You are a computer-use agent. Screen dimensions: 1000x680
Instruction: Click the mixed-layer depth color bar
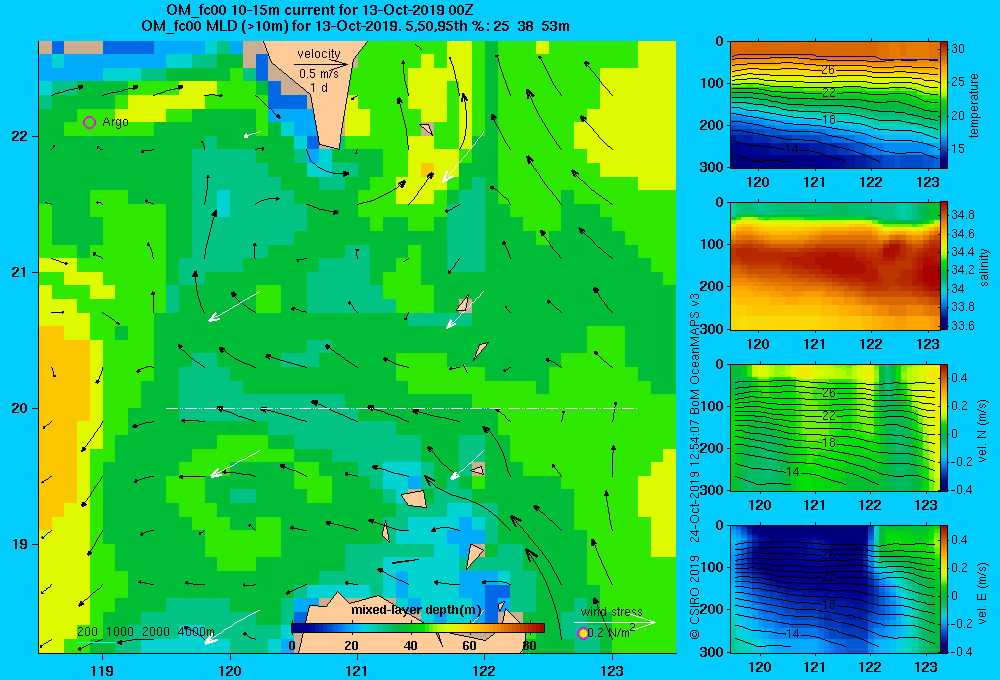pyautogui.click(x=418, y=628)
